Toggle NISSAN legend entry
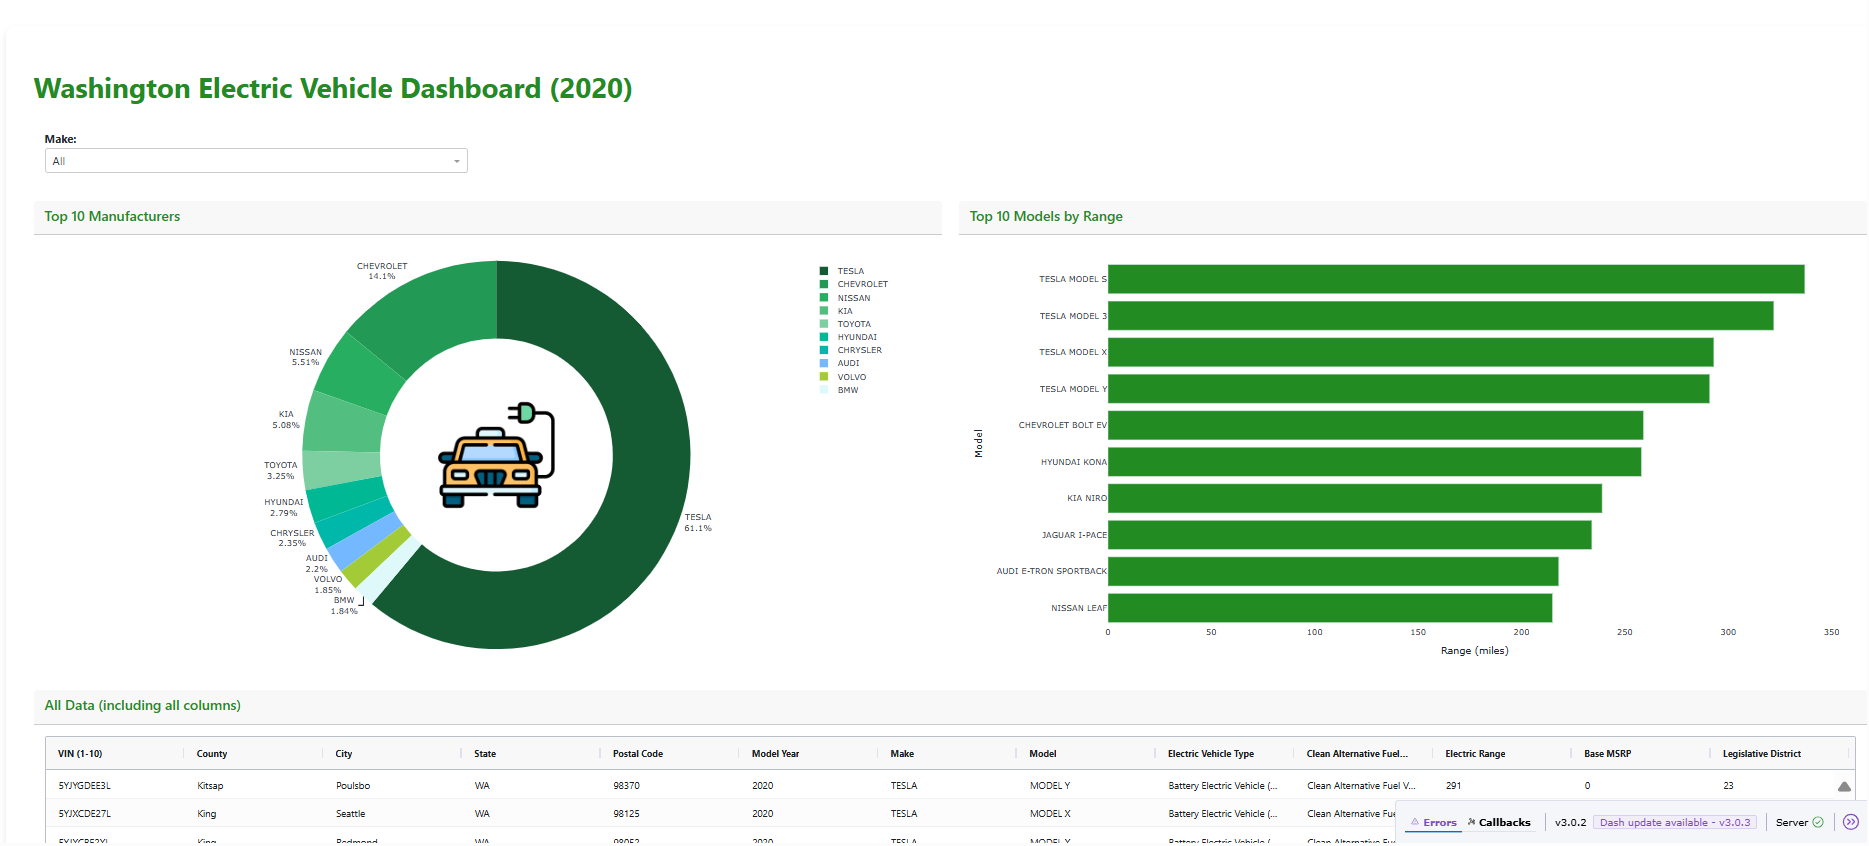The width and height of the screenshot is (1869, 846). [x=853, y=298]
